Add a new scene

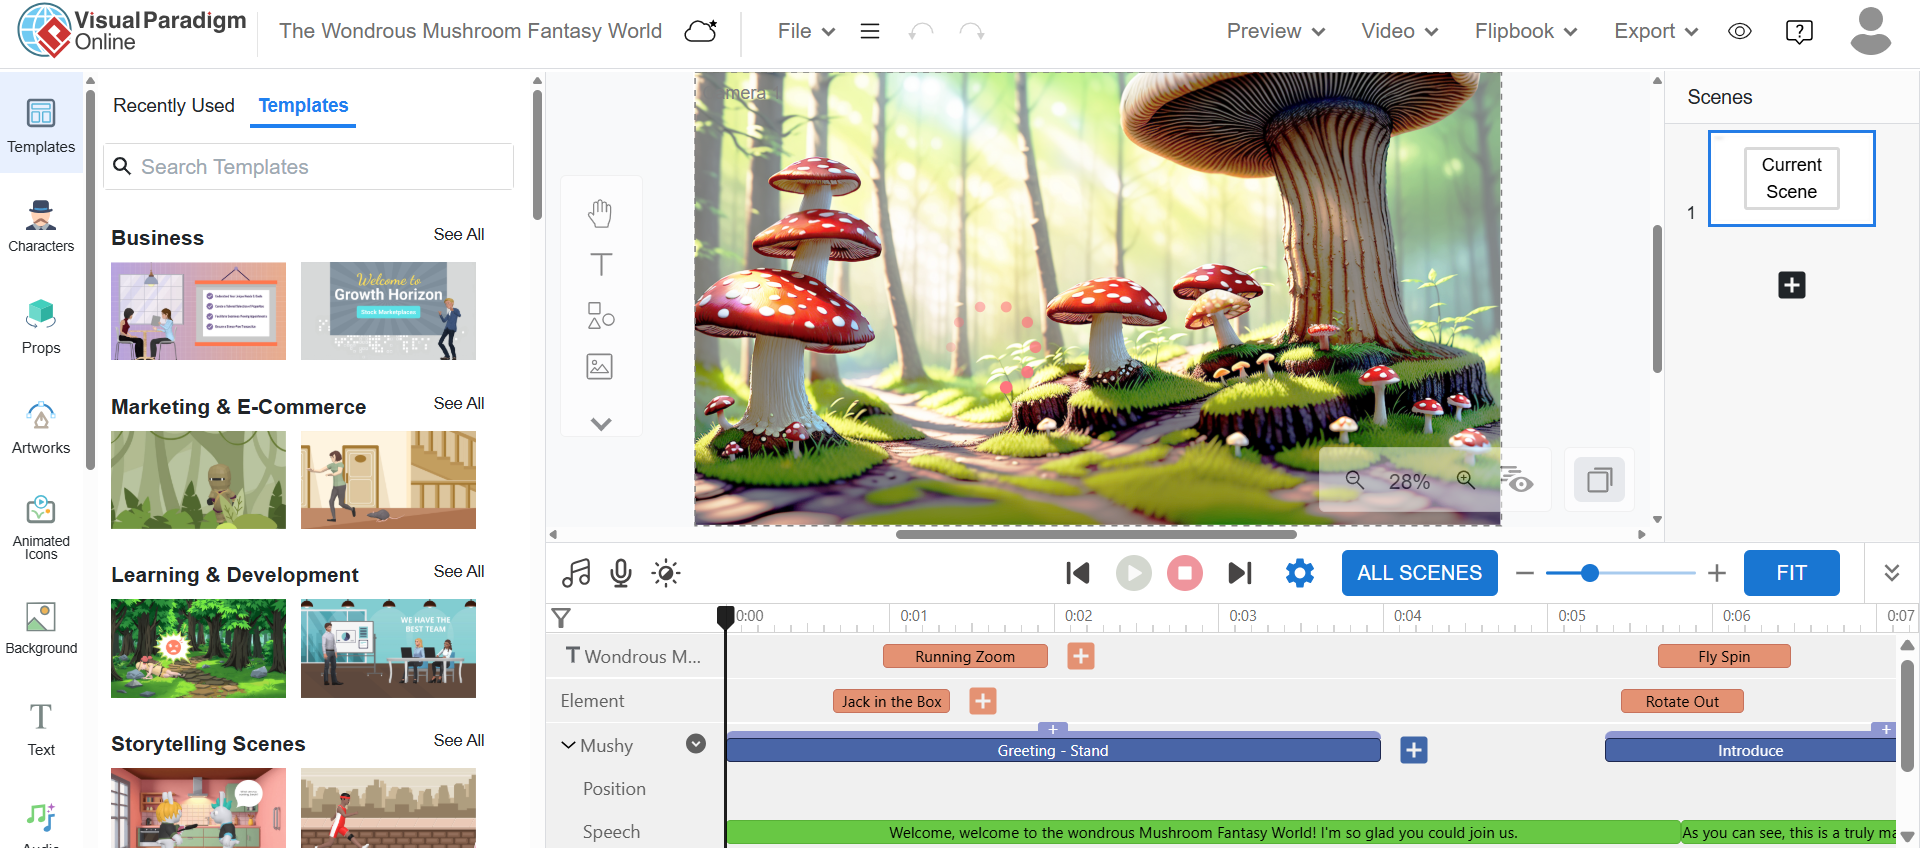point(1792,285)
